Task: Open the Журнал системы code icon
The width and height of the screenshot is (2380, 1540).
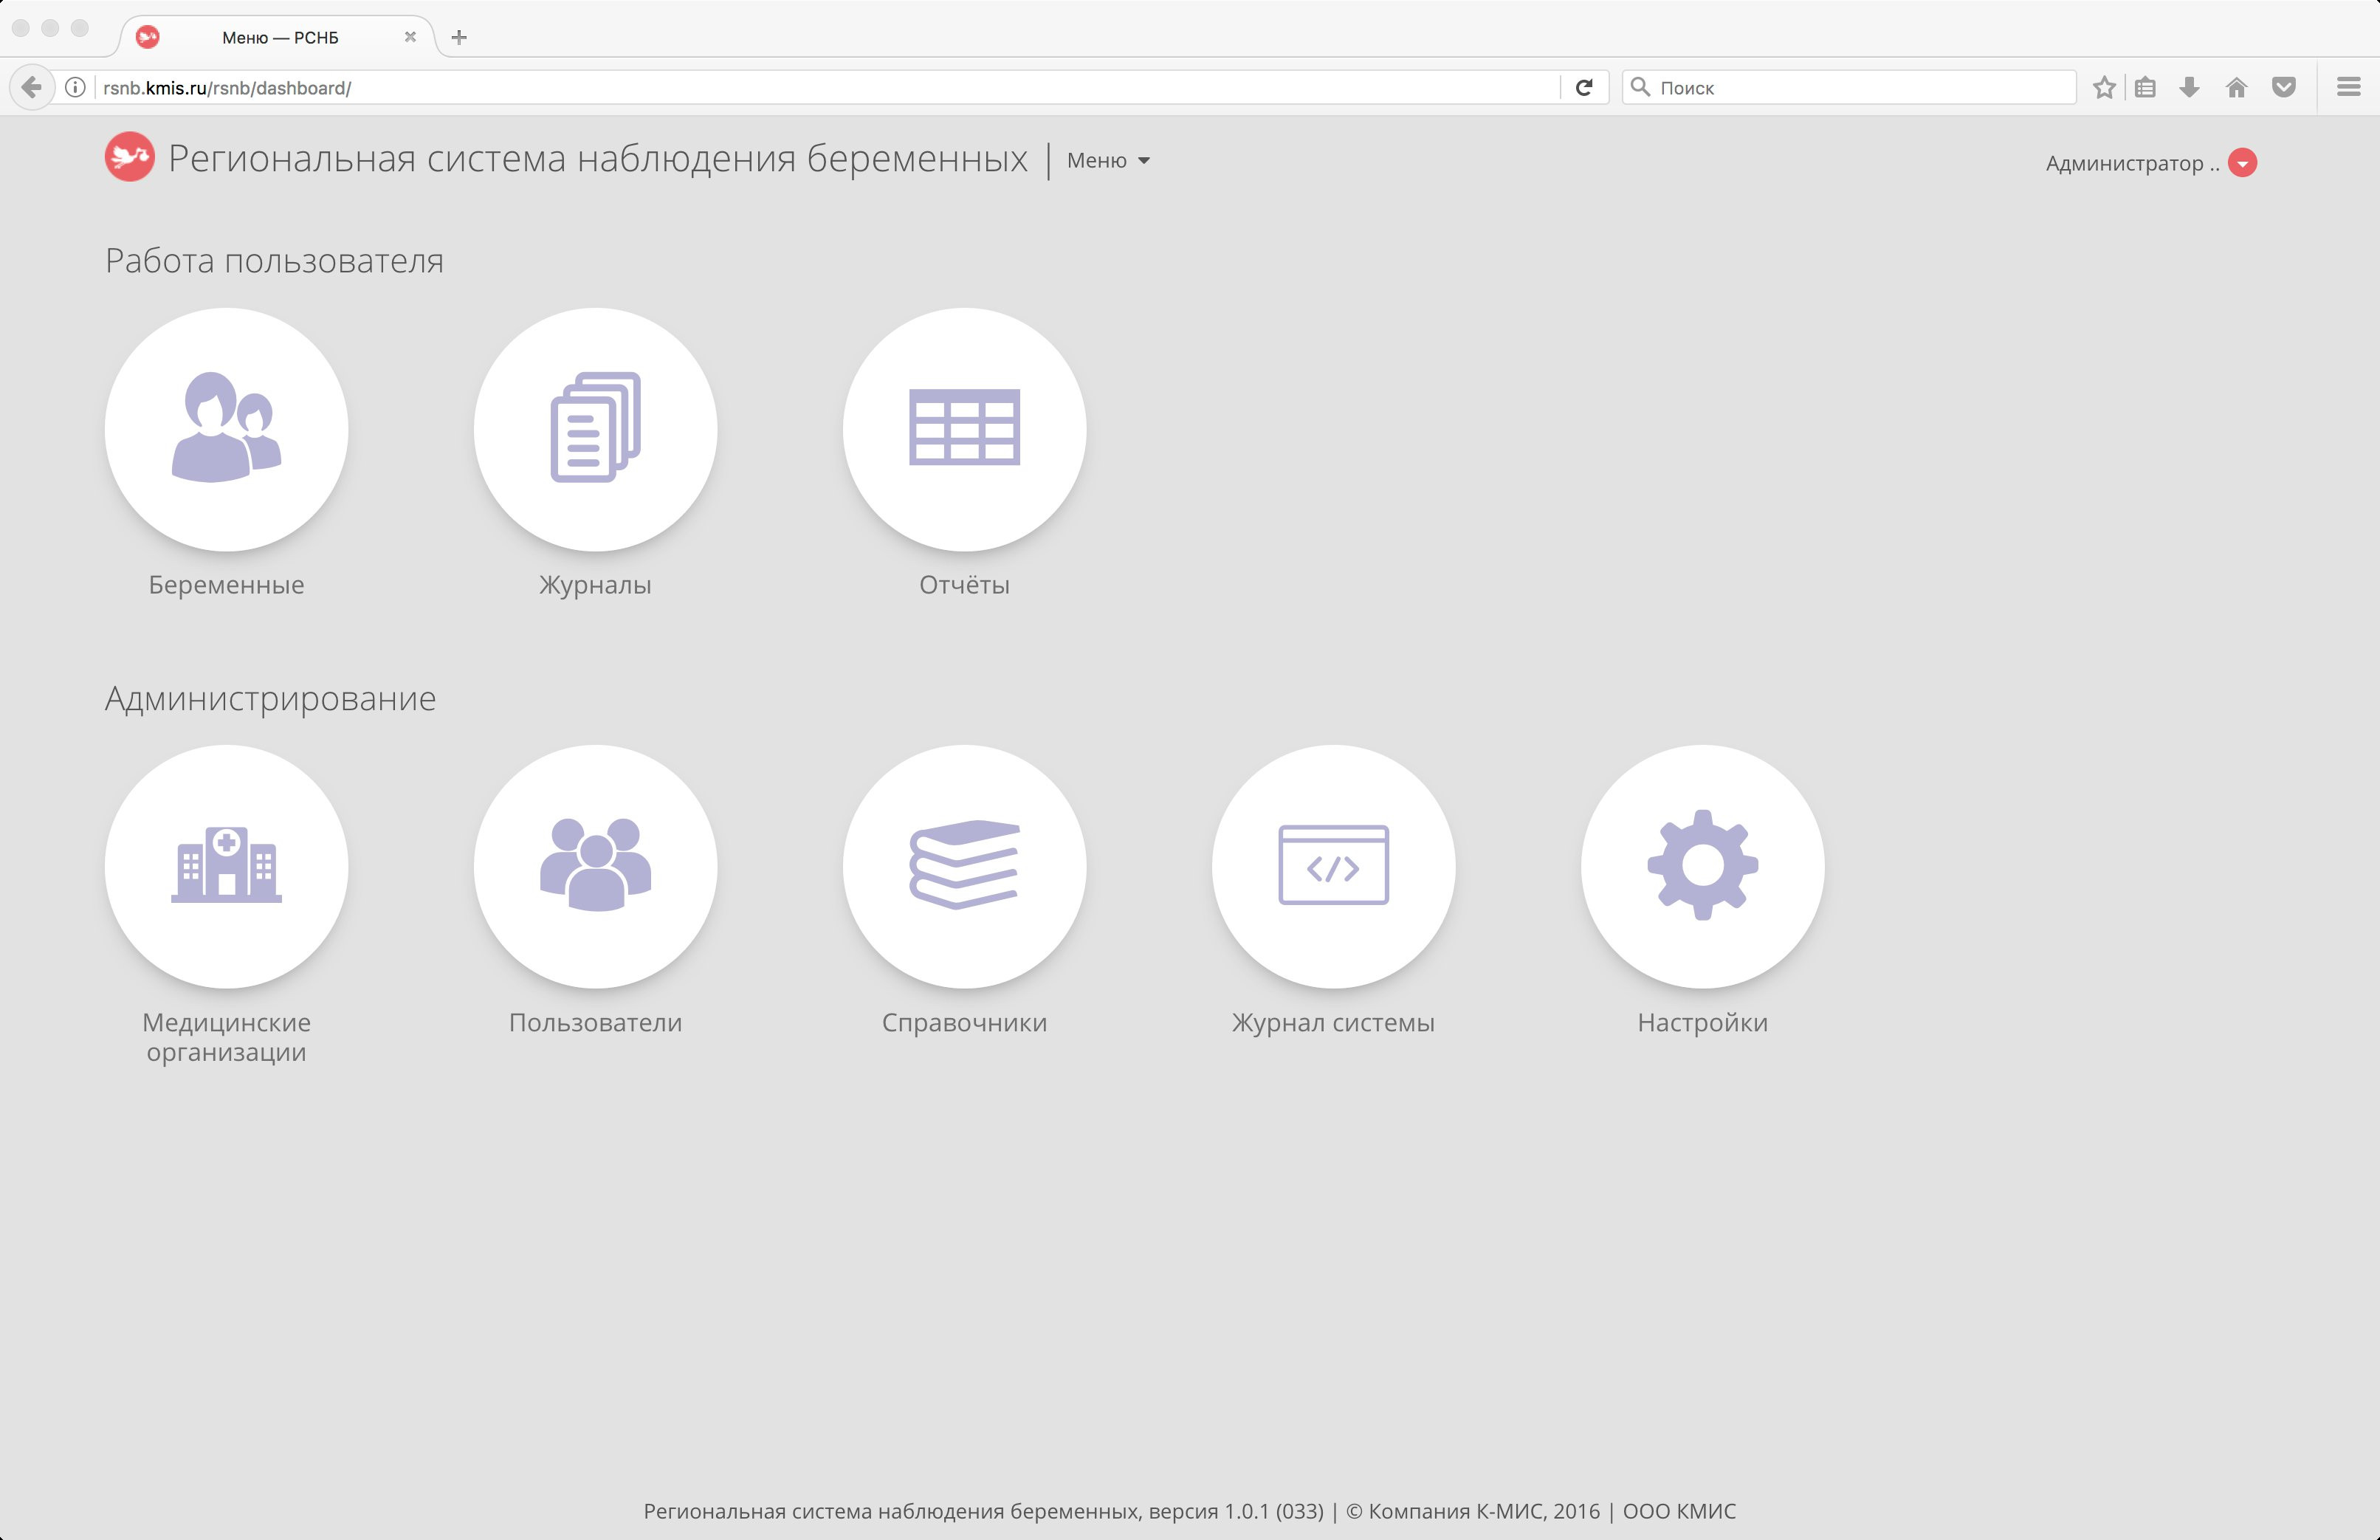Action: [x=1334, y=866]
